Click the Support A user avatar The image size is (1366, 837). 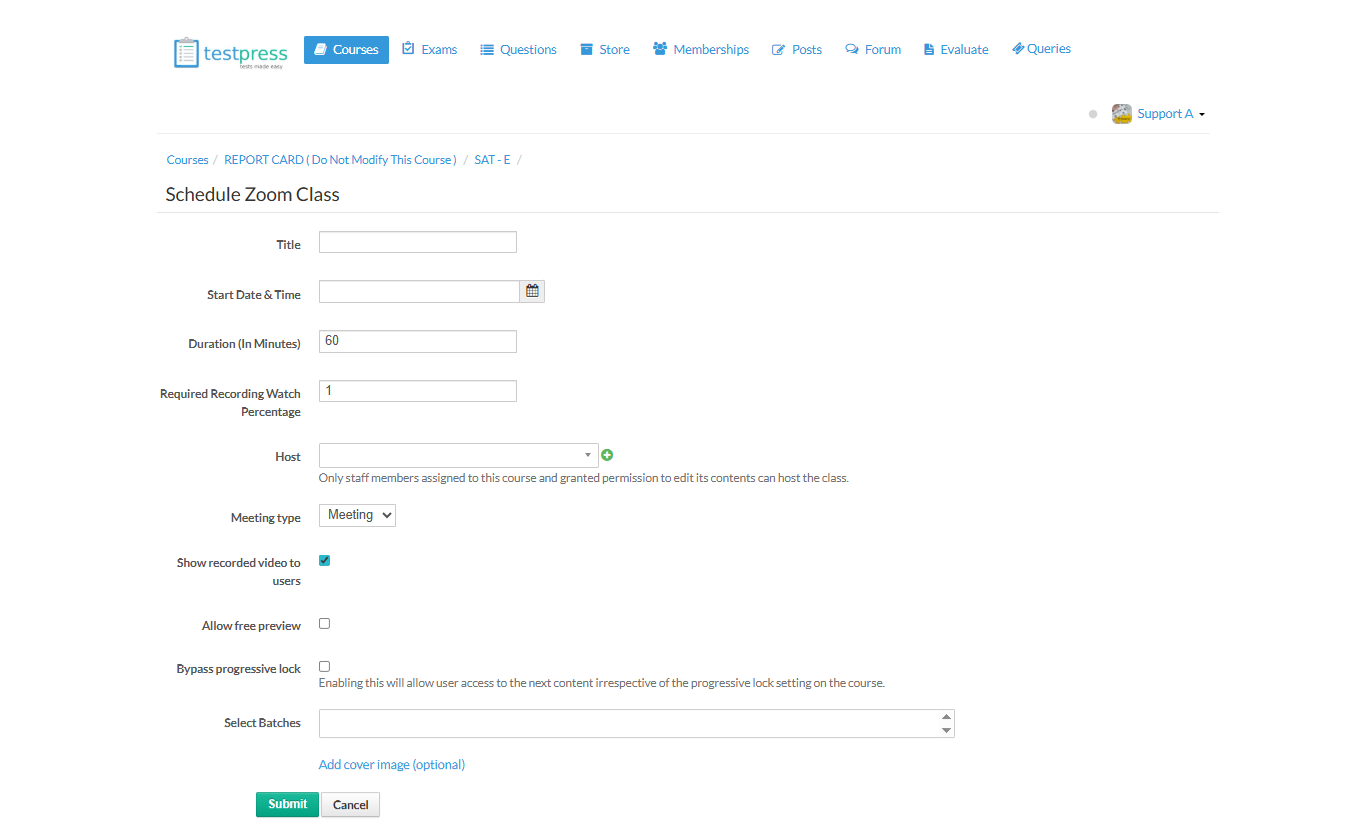[1122, 114]
